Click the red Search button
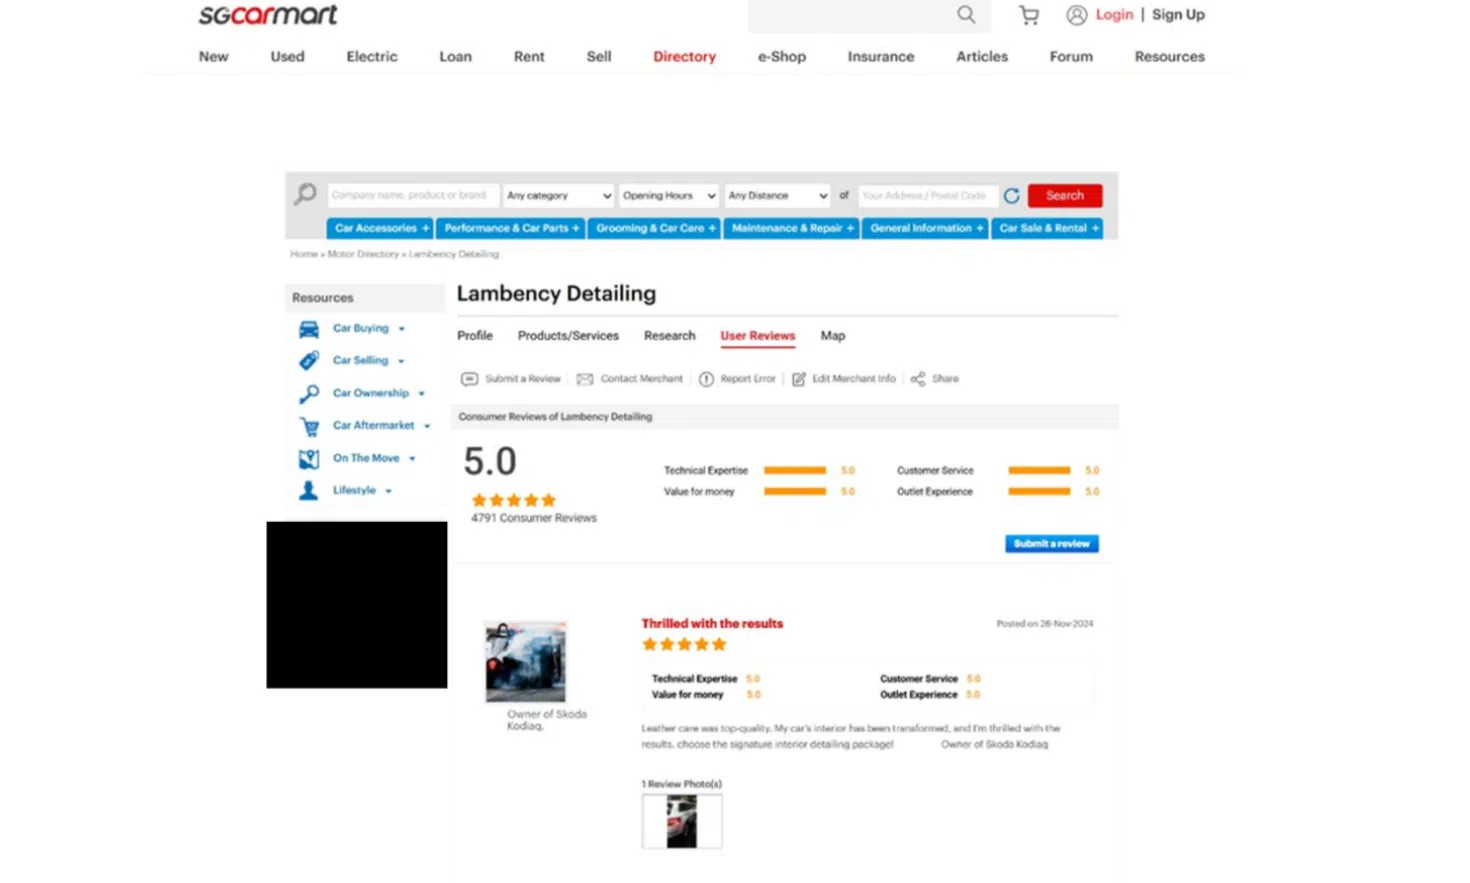1470x883 pixels. [x=1064, y=196]
